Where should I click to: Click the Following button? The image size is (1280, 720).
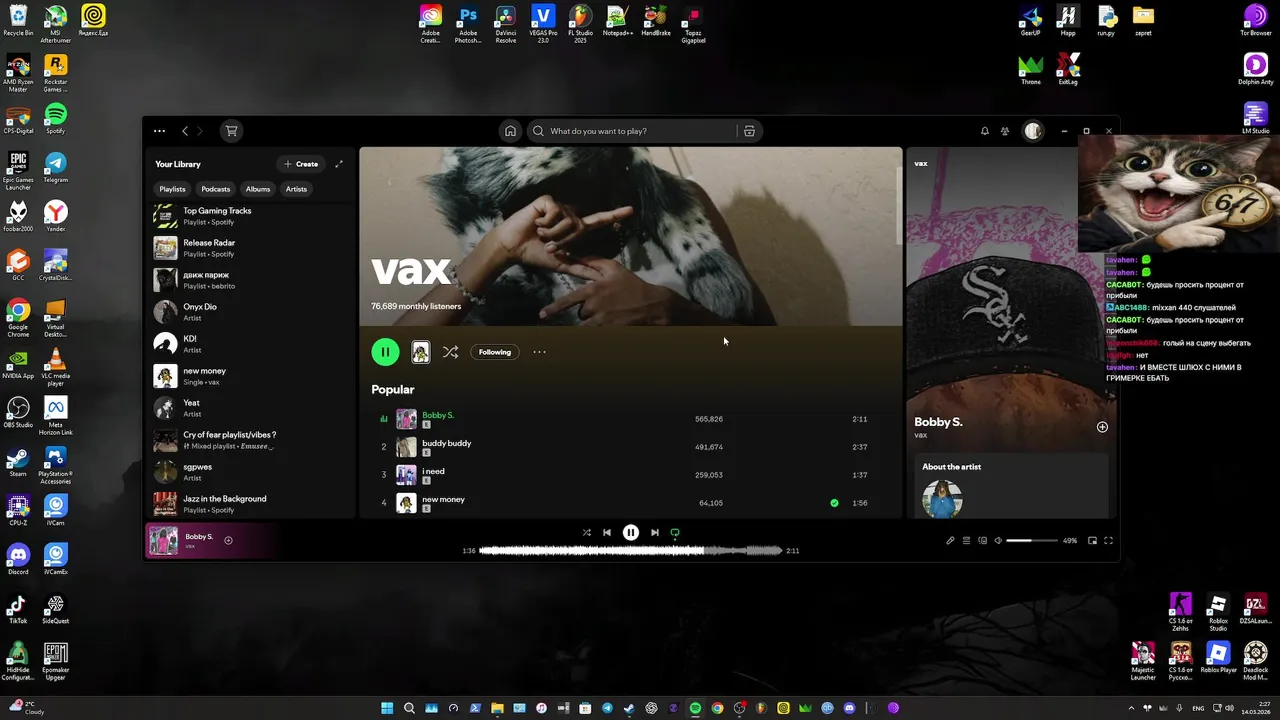click(494, 352)
